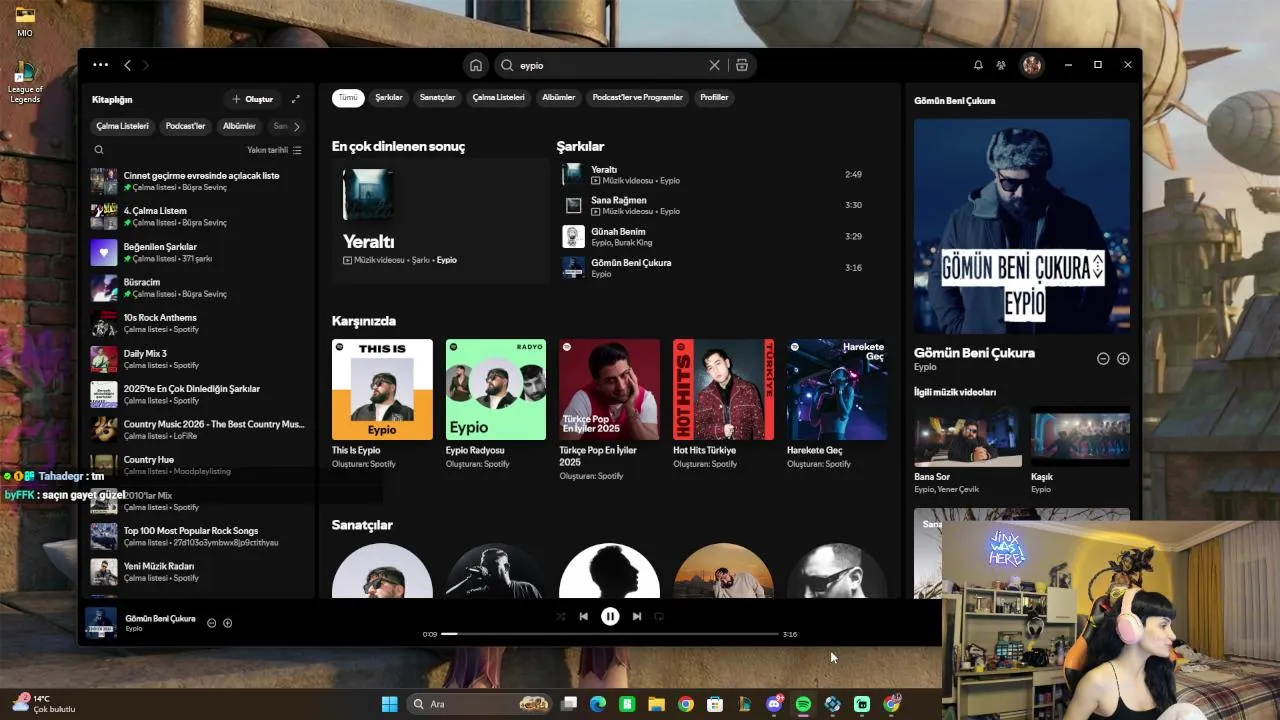The height and width of the screenshot is (720, 1280).
Task: Click the minus icon beside Gömün Beni Çukura in right panel
Action: [x=1103, y=358]
